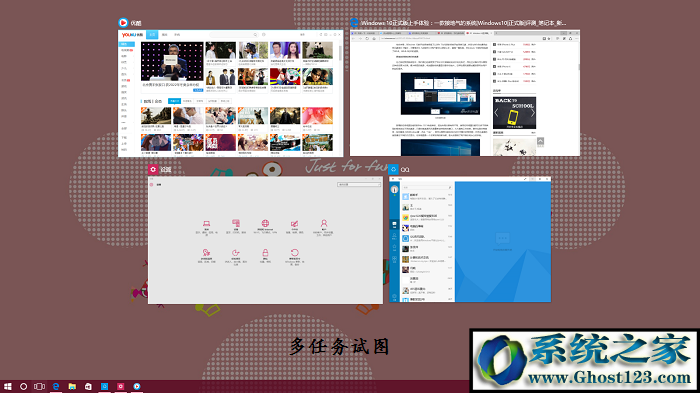Click the right arrow on Back to School banner
This screenshot has height=393, width=700.
(532, 113)
